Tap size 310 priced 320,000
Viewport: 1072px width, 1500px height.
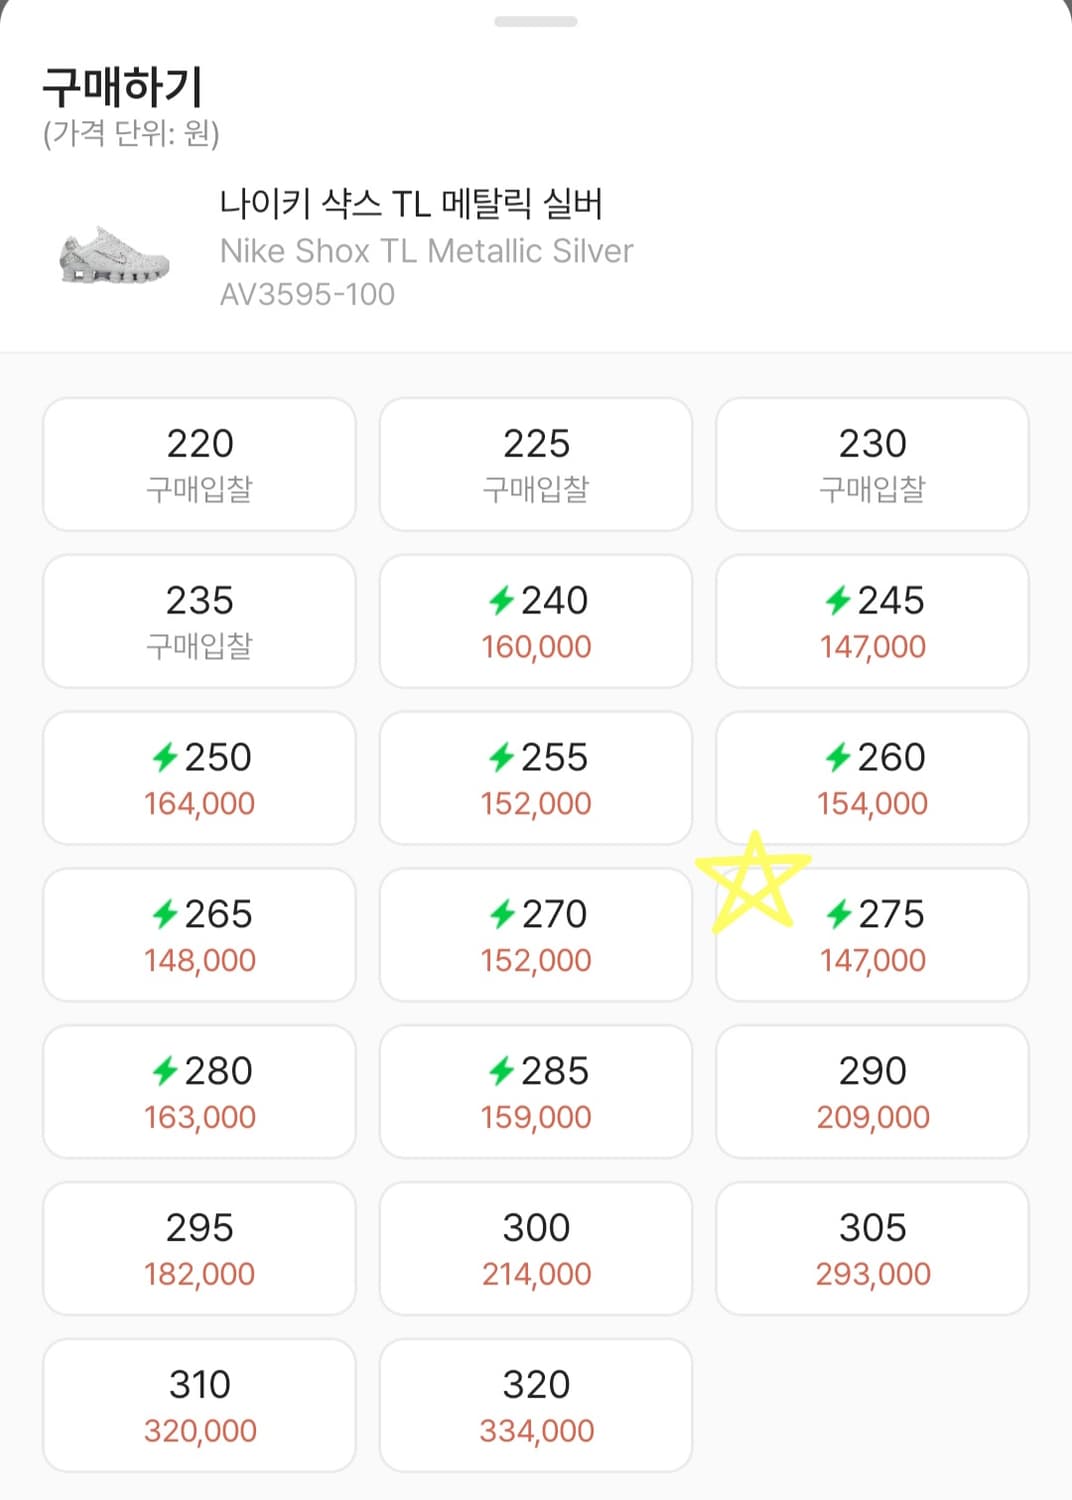click(x=199, y=1406)
